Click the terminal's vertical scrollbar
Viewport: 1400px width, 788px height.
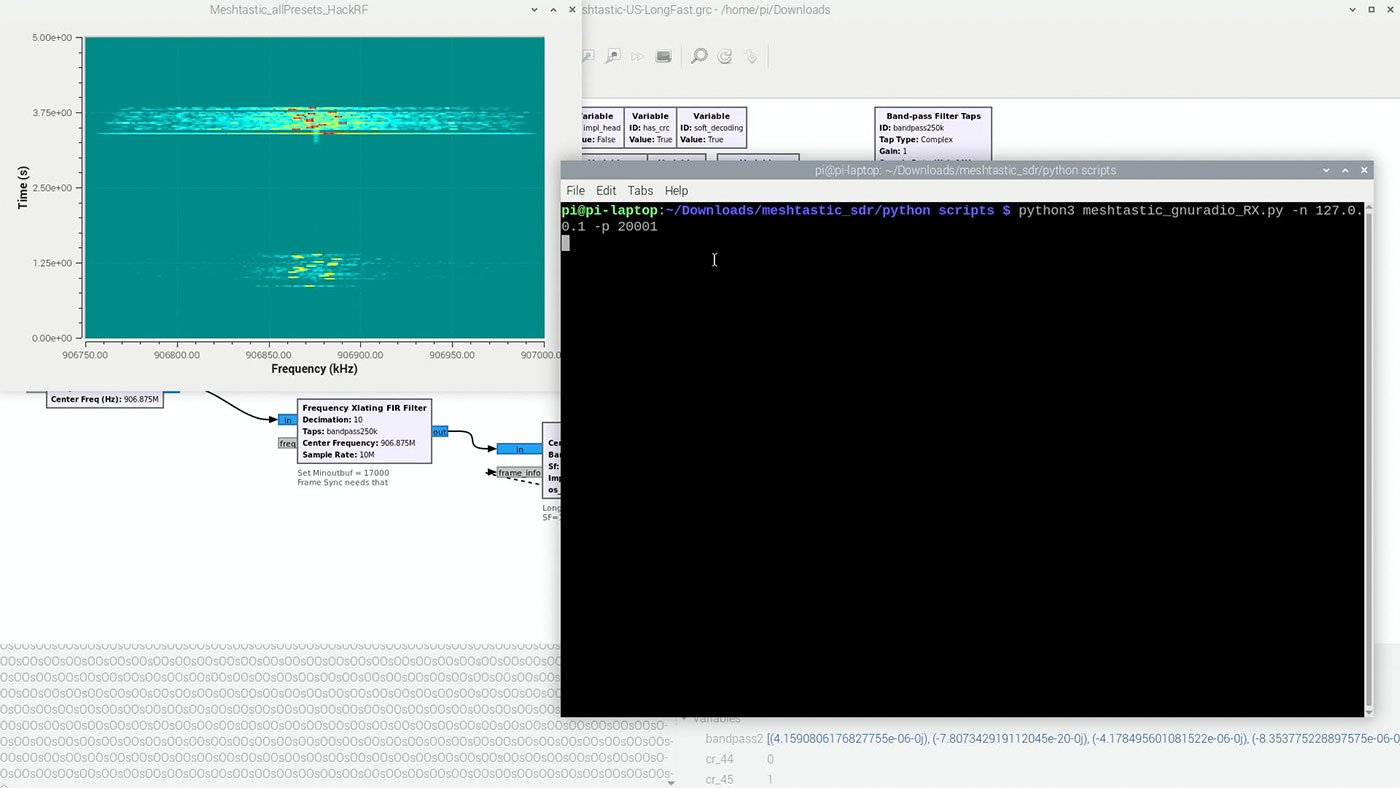pos(1369,458)
